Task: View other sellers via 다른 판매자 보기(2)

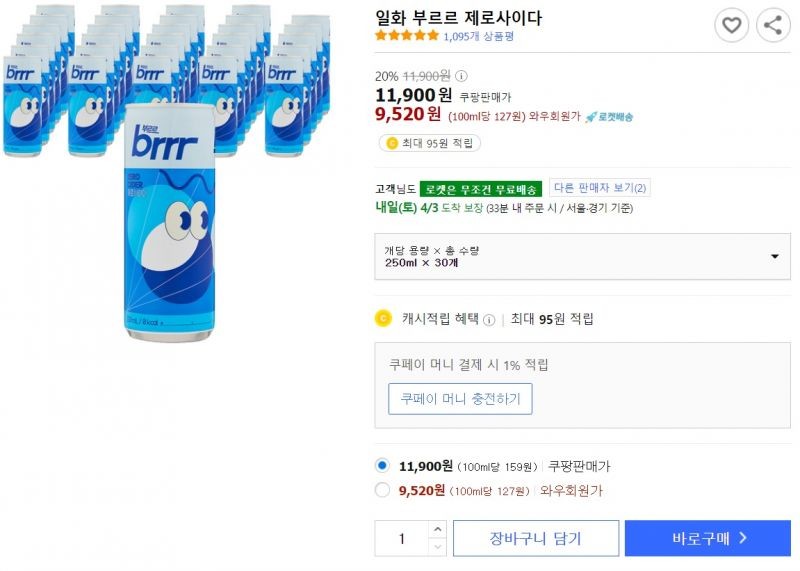Action: (x=600, y=188)
